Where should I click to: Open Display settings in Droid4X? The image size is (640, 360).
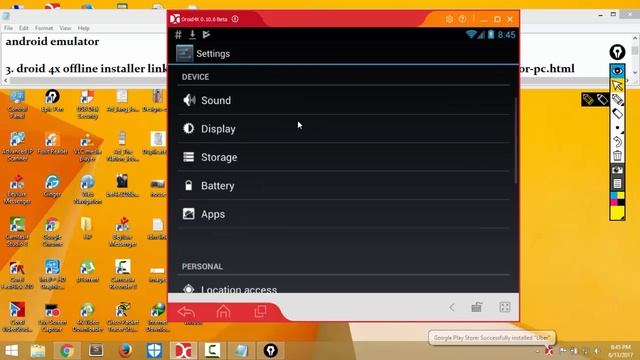344,129
